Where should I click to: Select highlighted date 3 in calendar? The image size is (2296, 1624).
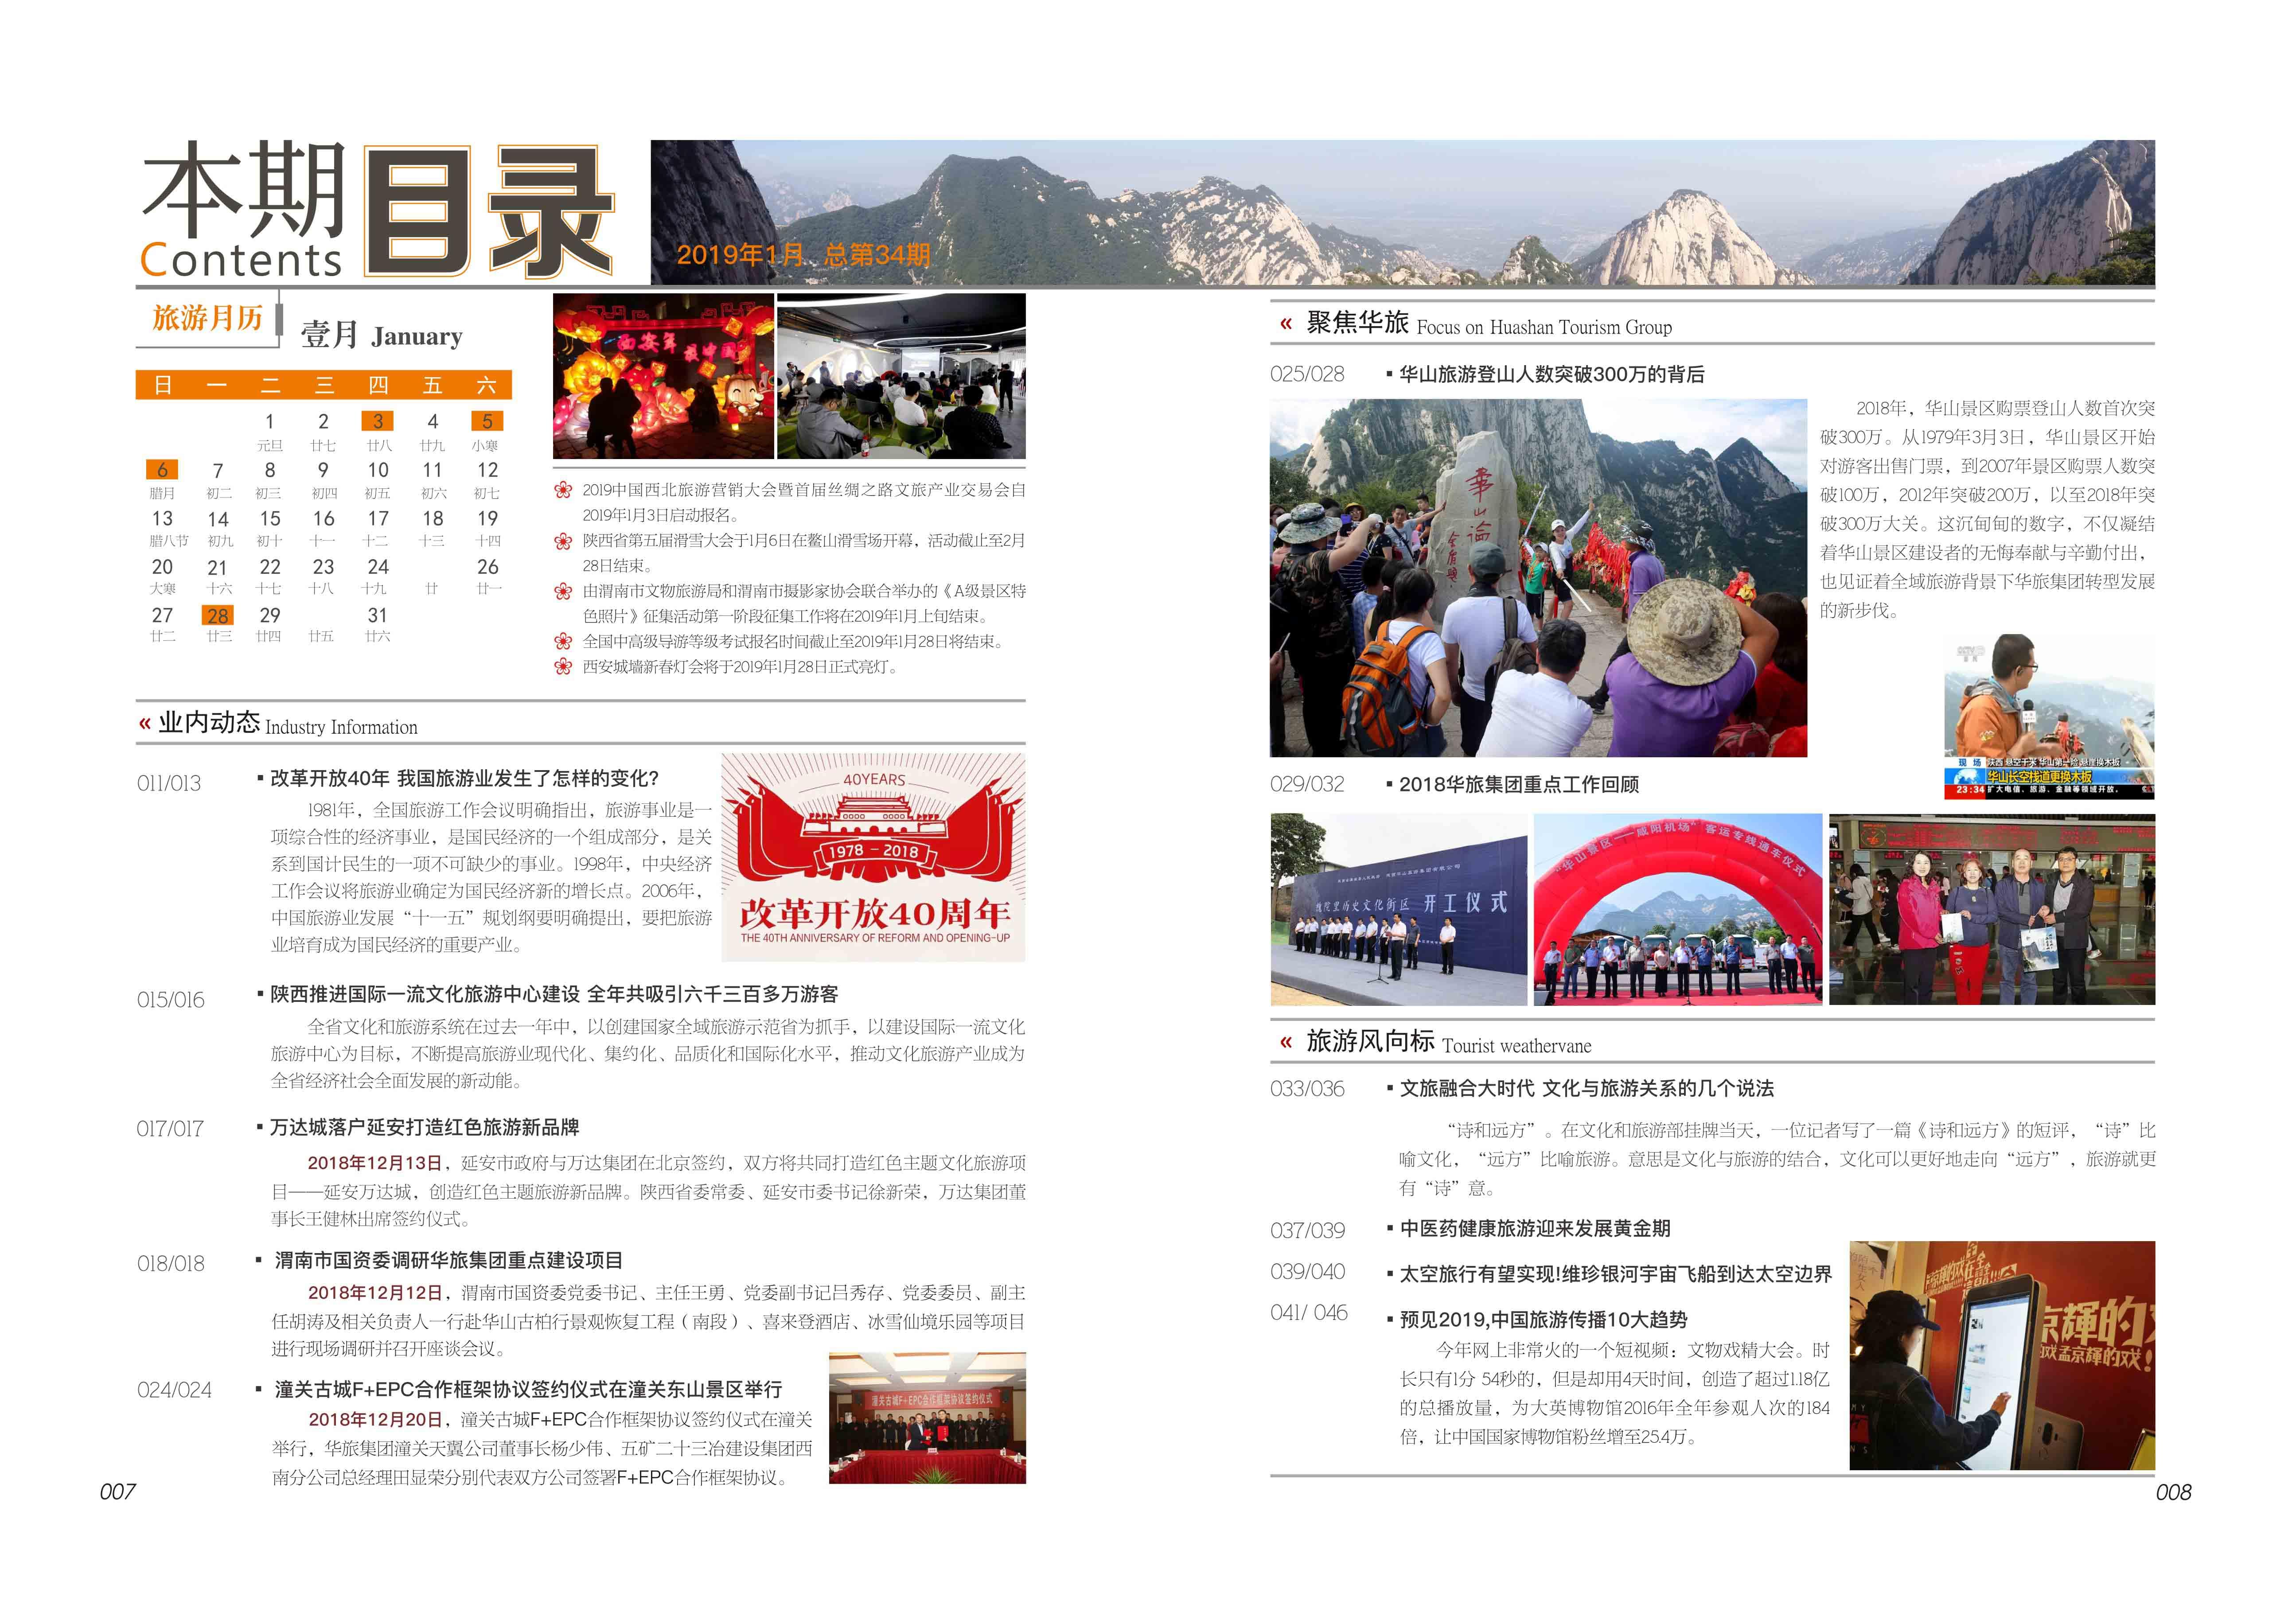pos(378,421)
